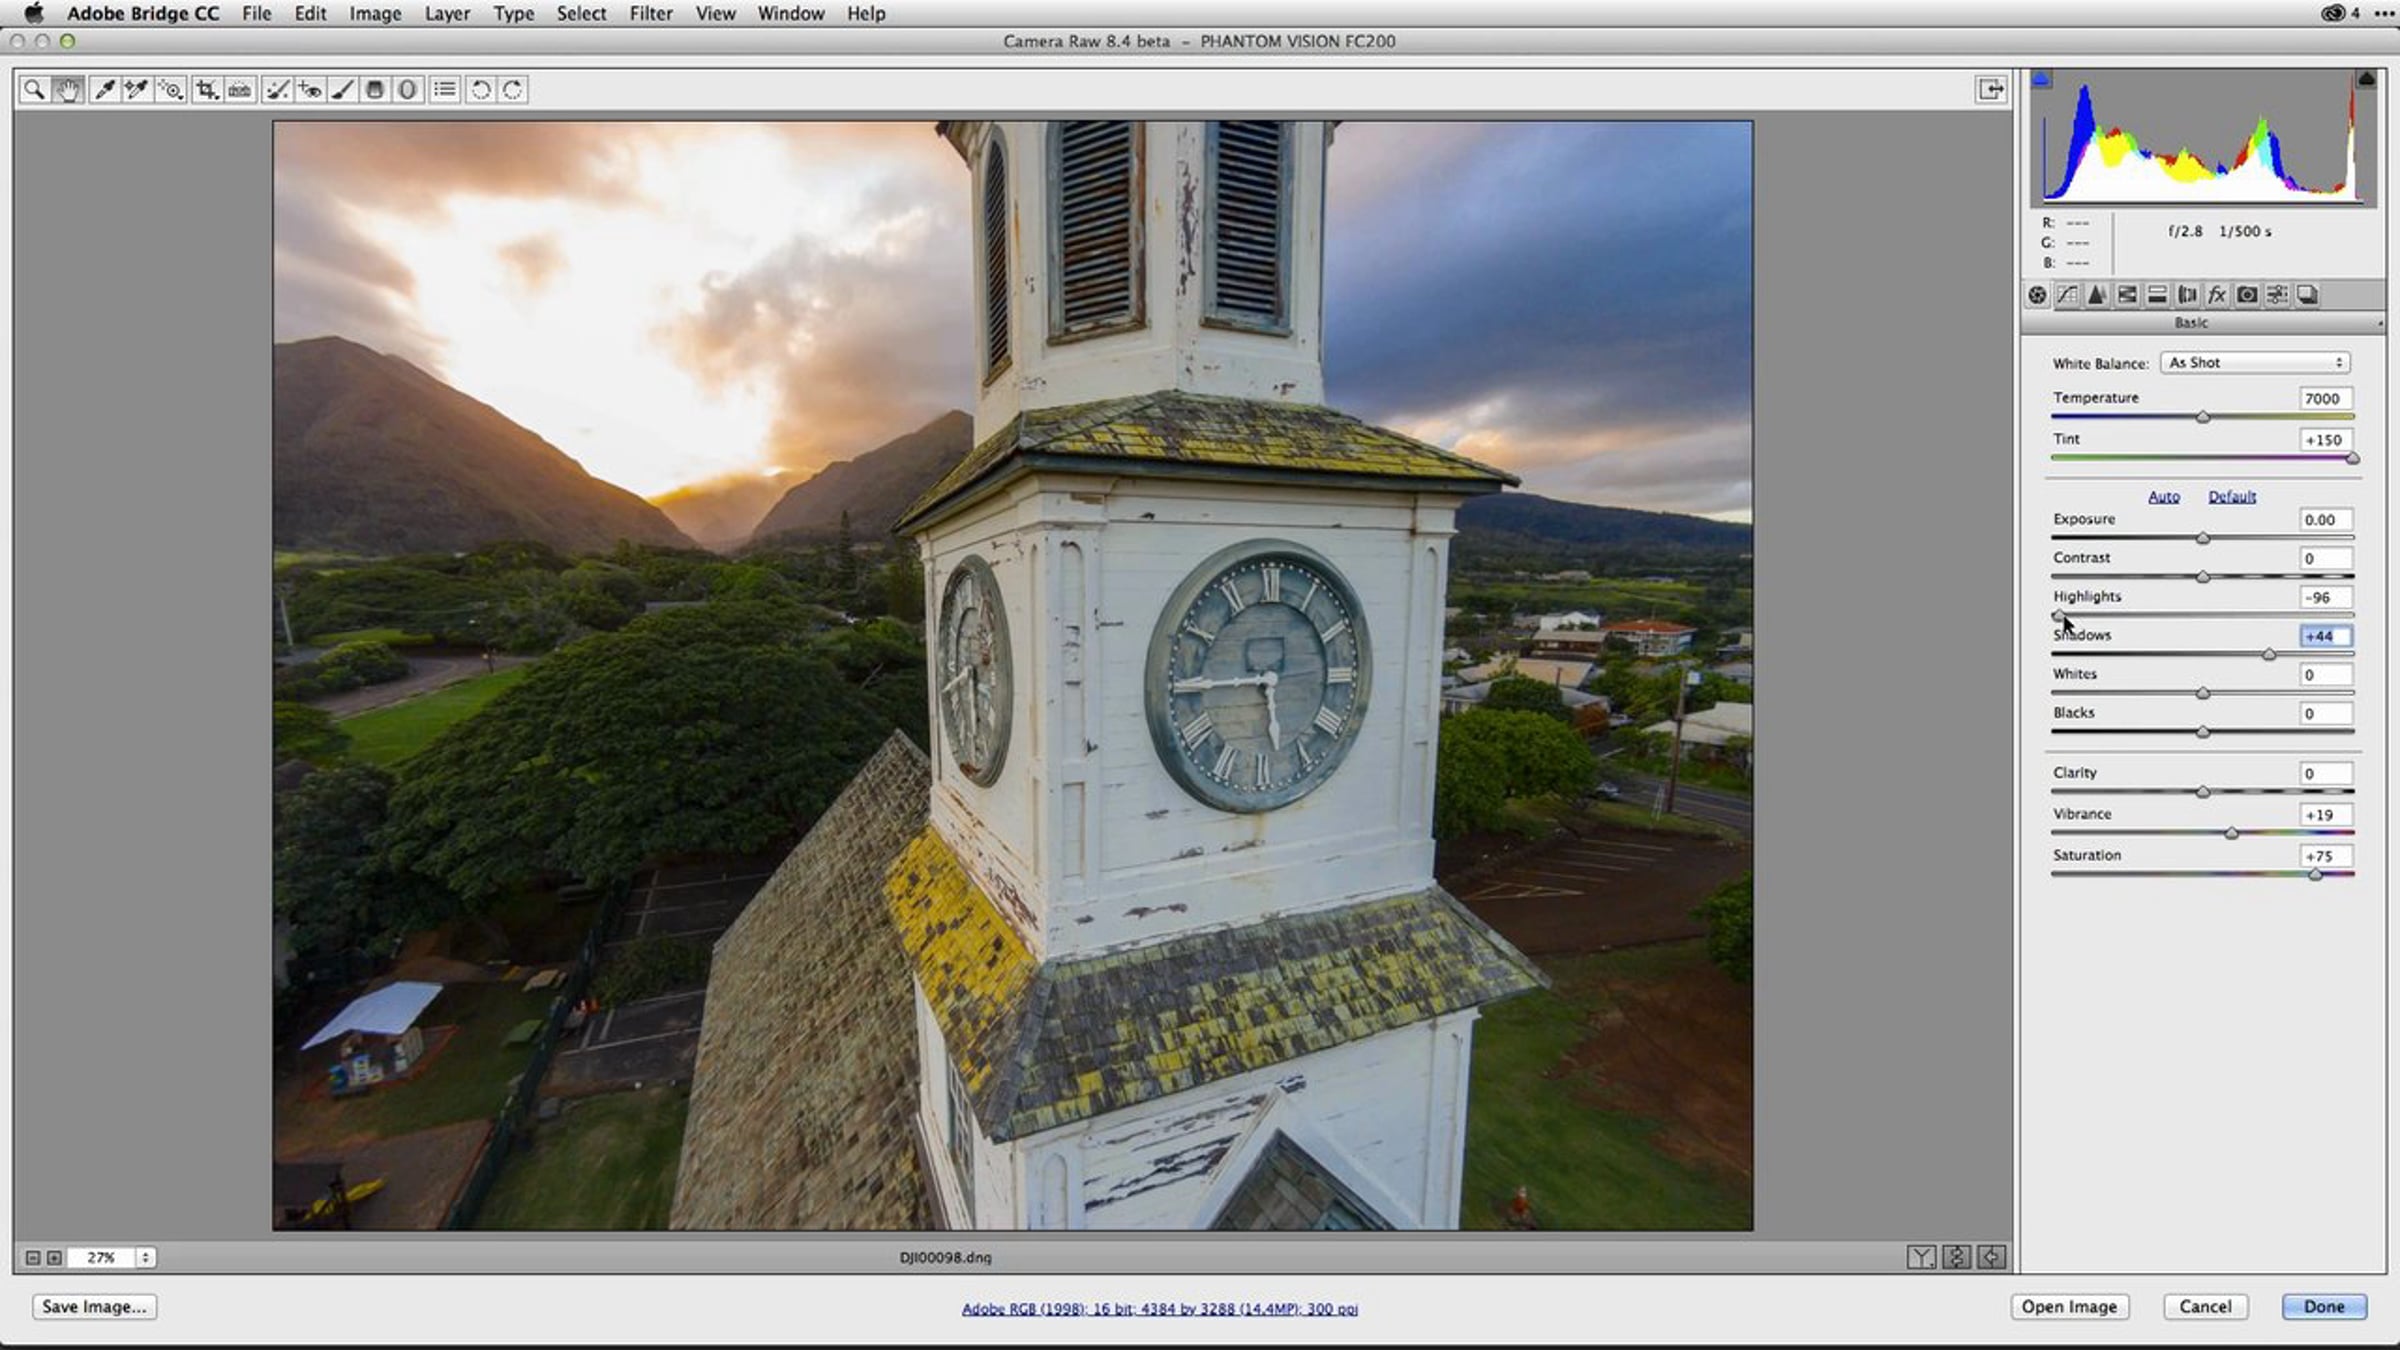2400x1350 pixels.
Task: Click the Saturation slider handle
Action: coord(2315,875)
